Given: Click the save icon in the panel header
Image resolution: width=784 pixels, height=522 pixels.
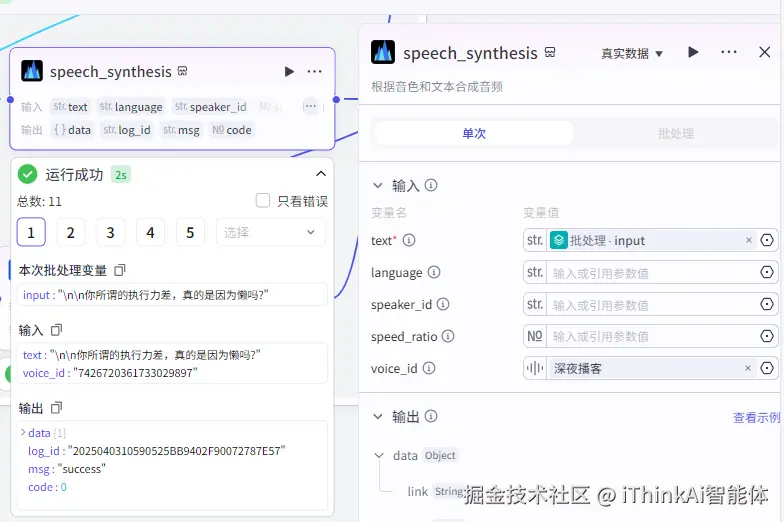Looking at the screenshot, I should pos(550,52).
